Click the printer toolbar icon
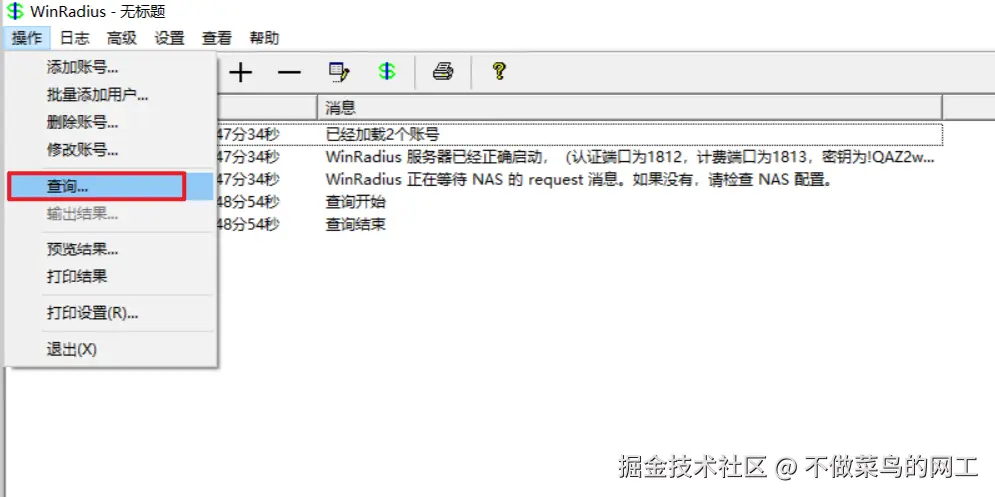This screenshot has height=497, width=995. [x=443, y=72]
